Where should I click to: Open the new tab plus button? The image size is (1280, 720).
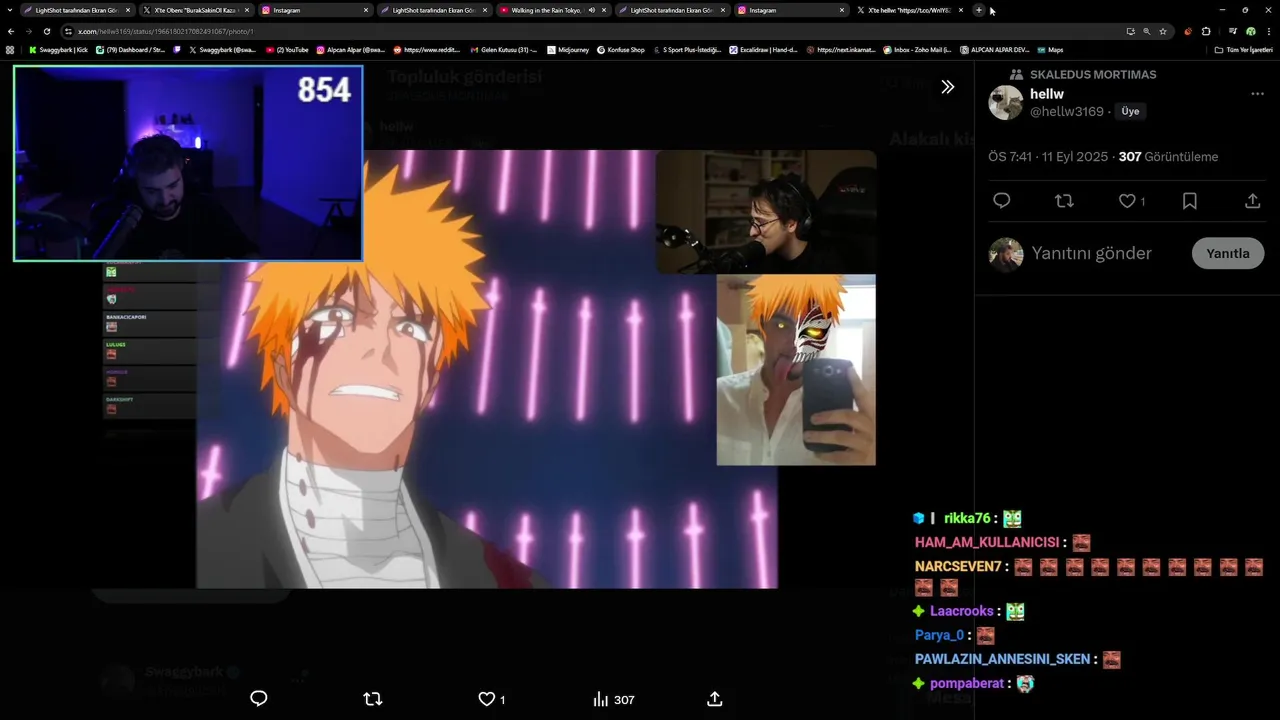(979, 10)
